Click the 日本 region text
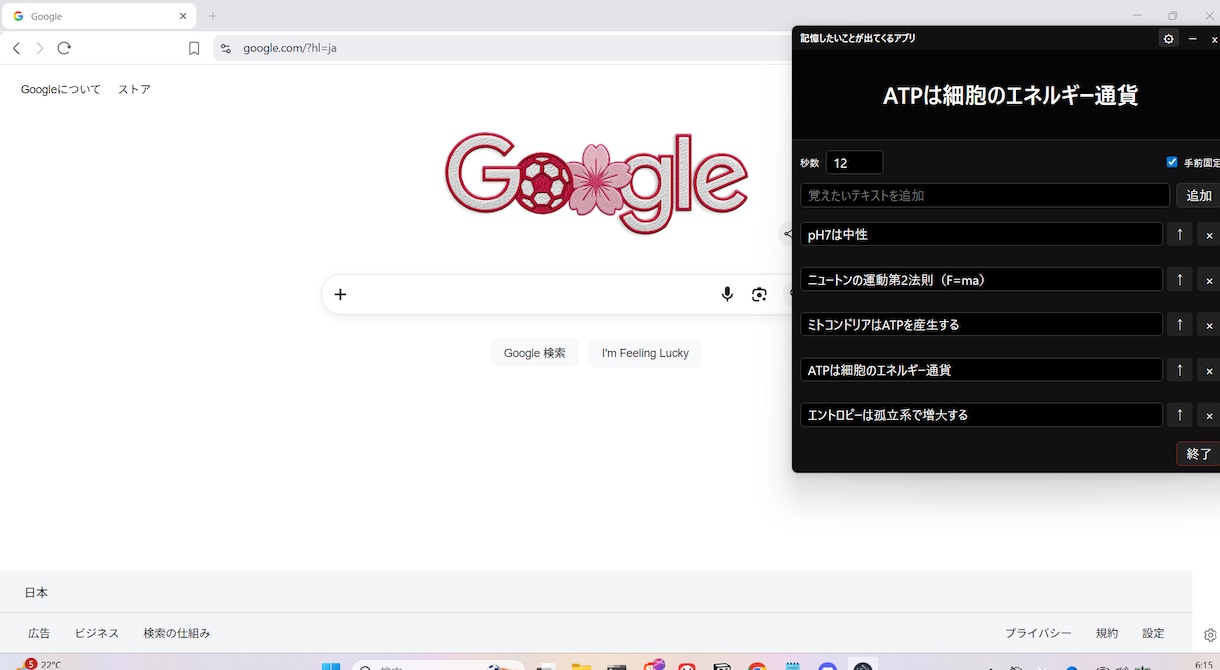Screen dimensions: 1220x670 pos(36,593)
